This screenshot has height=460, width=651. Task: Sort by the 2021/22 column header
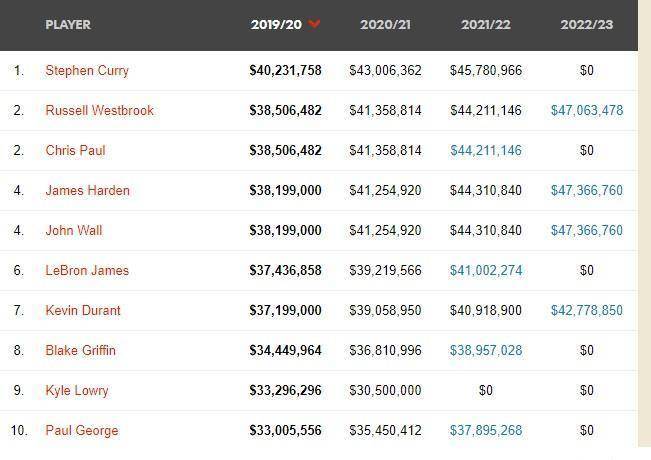point(486,24)
